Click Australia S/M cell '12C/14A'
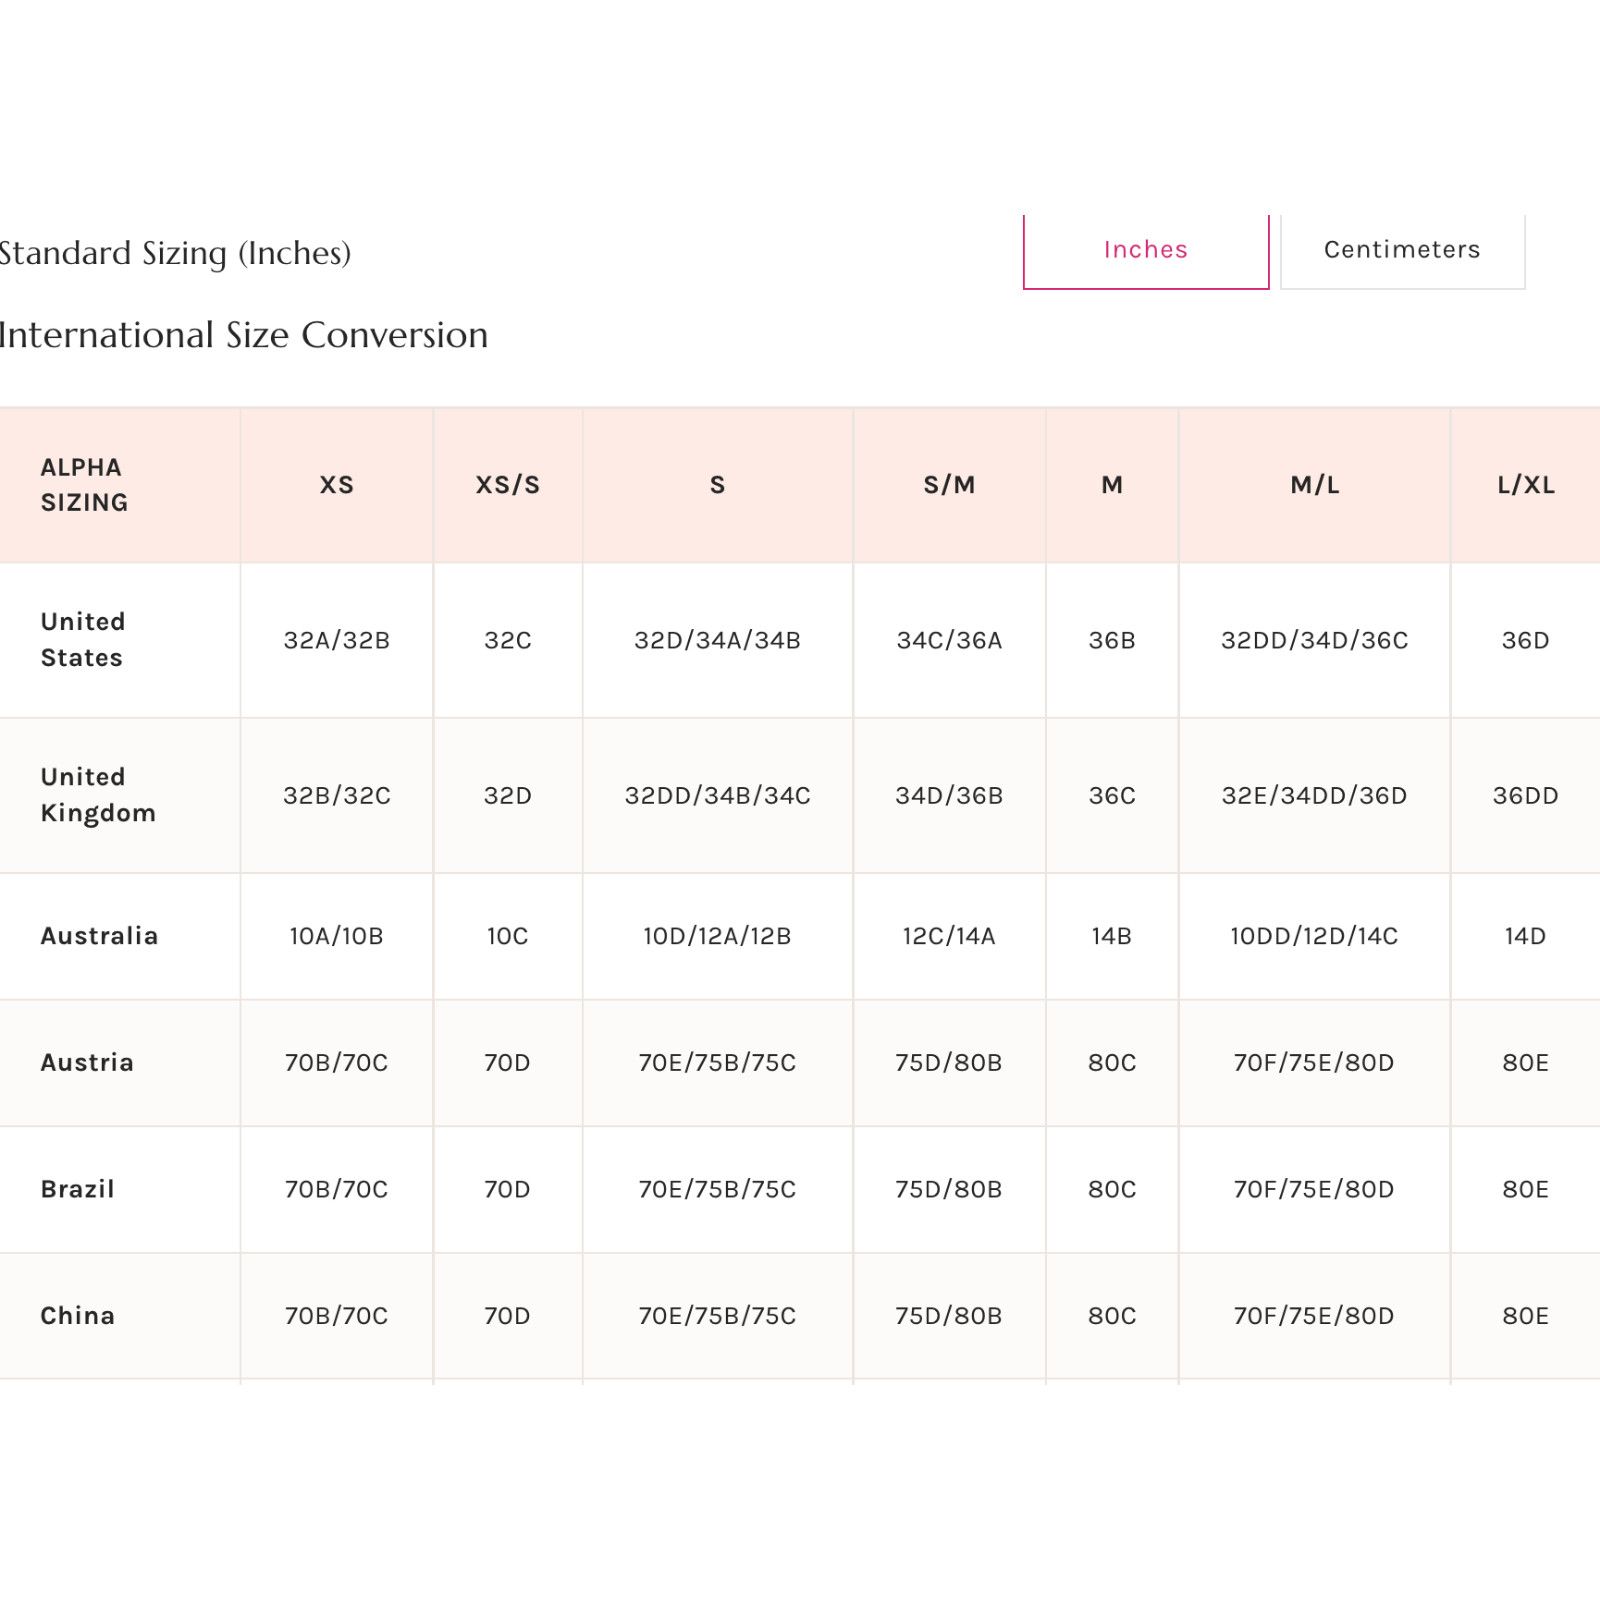 (949, 936)
